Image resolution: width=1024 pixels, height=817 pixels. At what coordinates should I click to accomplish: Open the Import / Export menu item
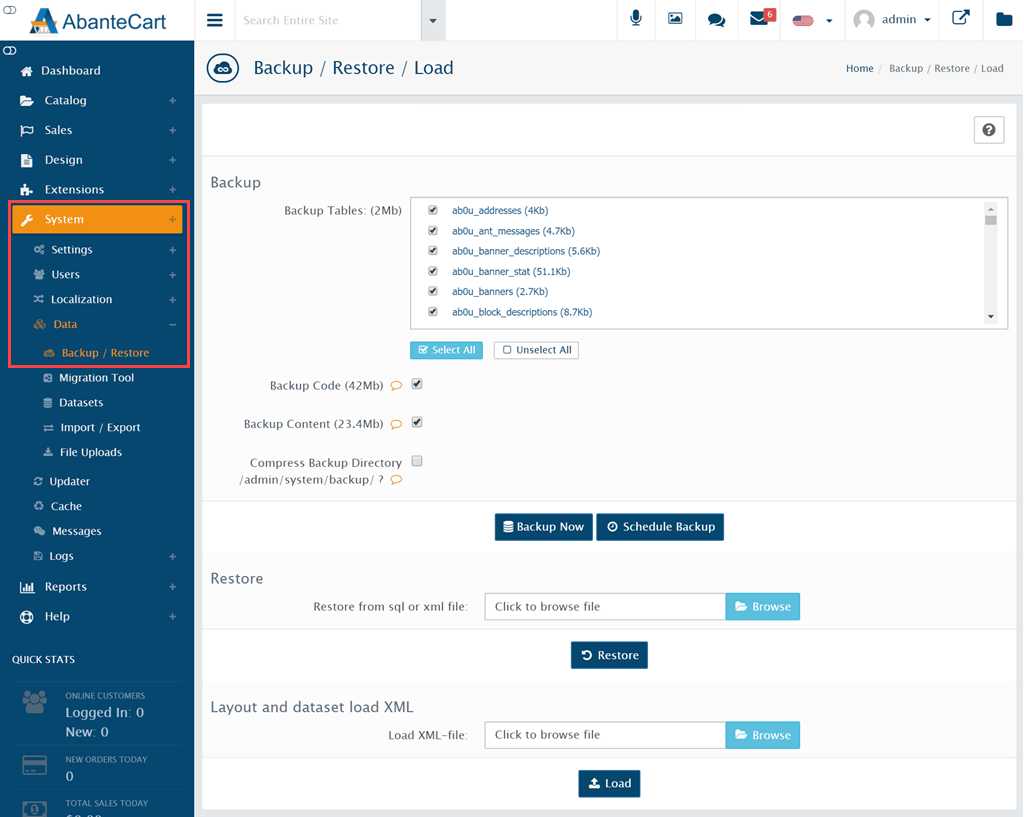point(101,428)
